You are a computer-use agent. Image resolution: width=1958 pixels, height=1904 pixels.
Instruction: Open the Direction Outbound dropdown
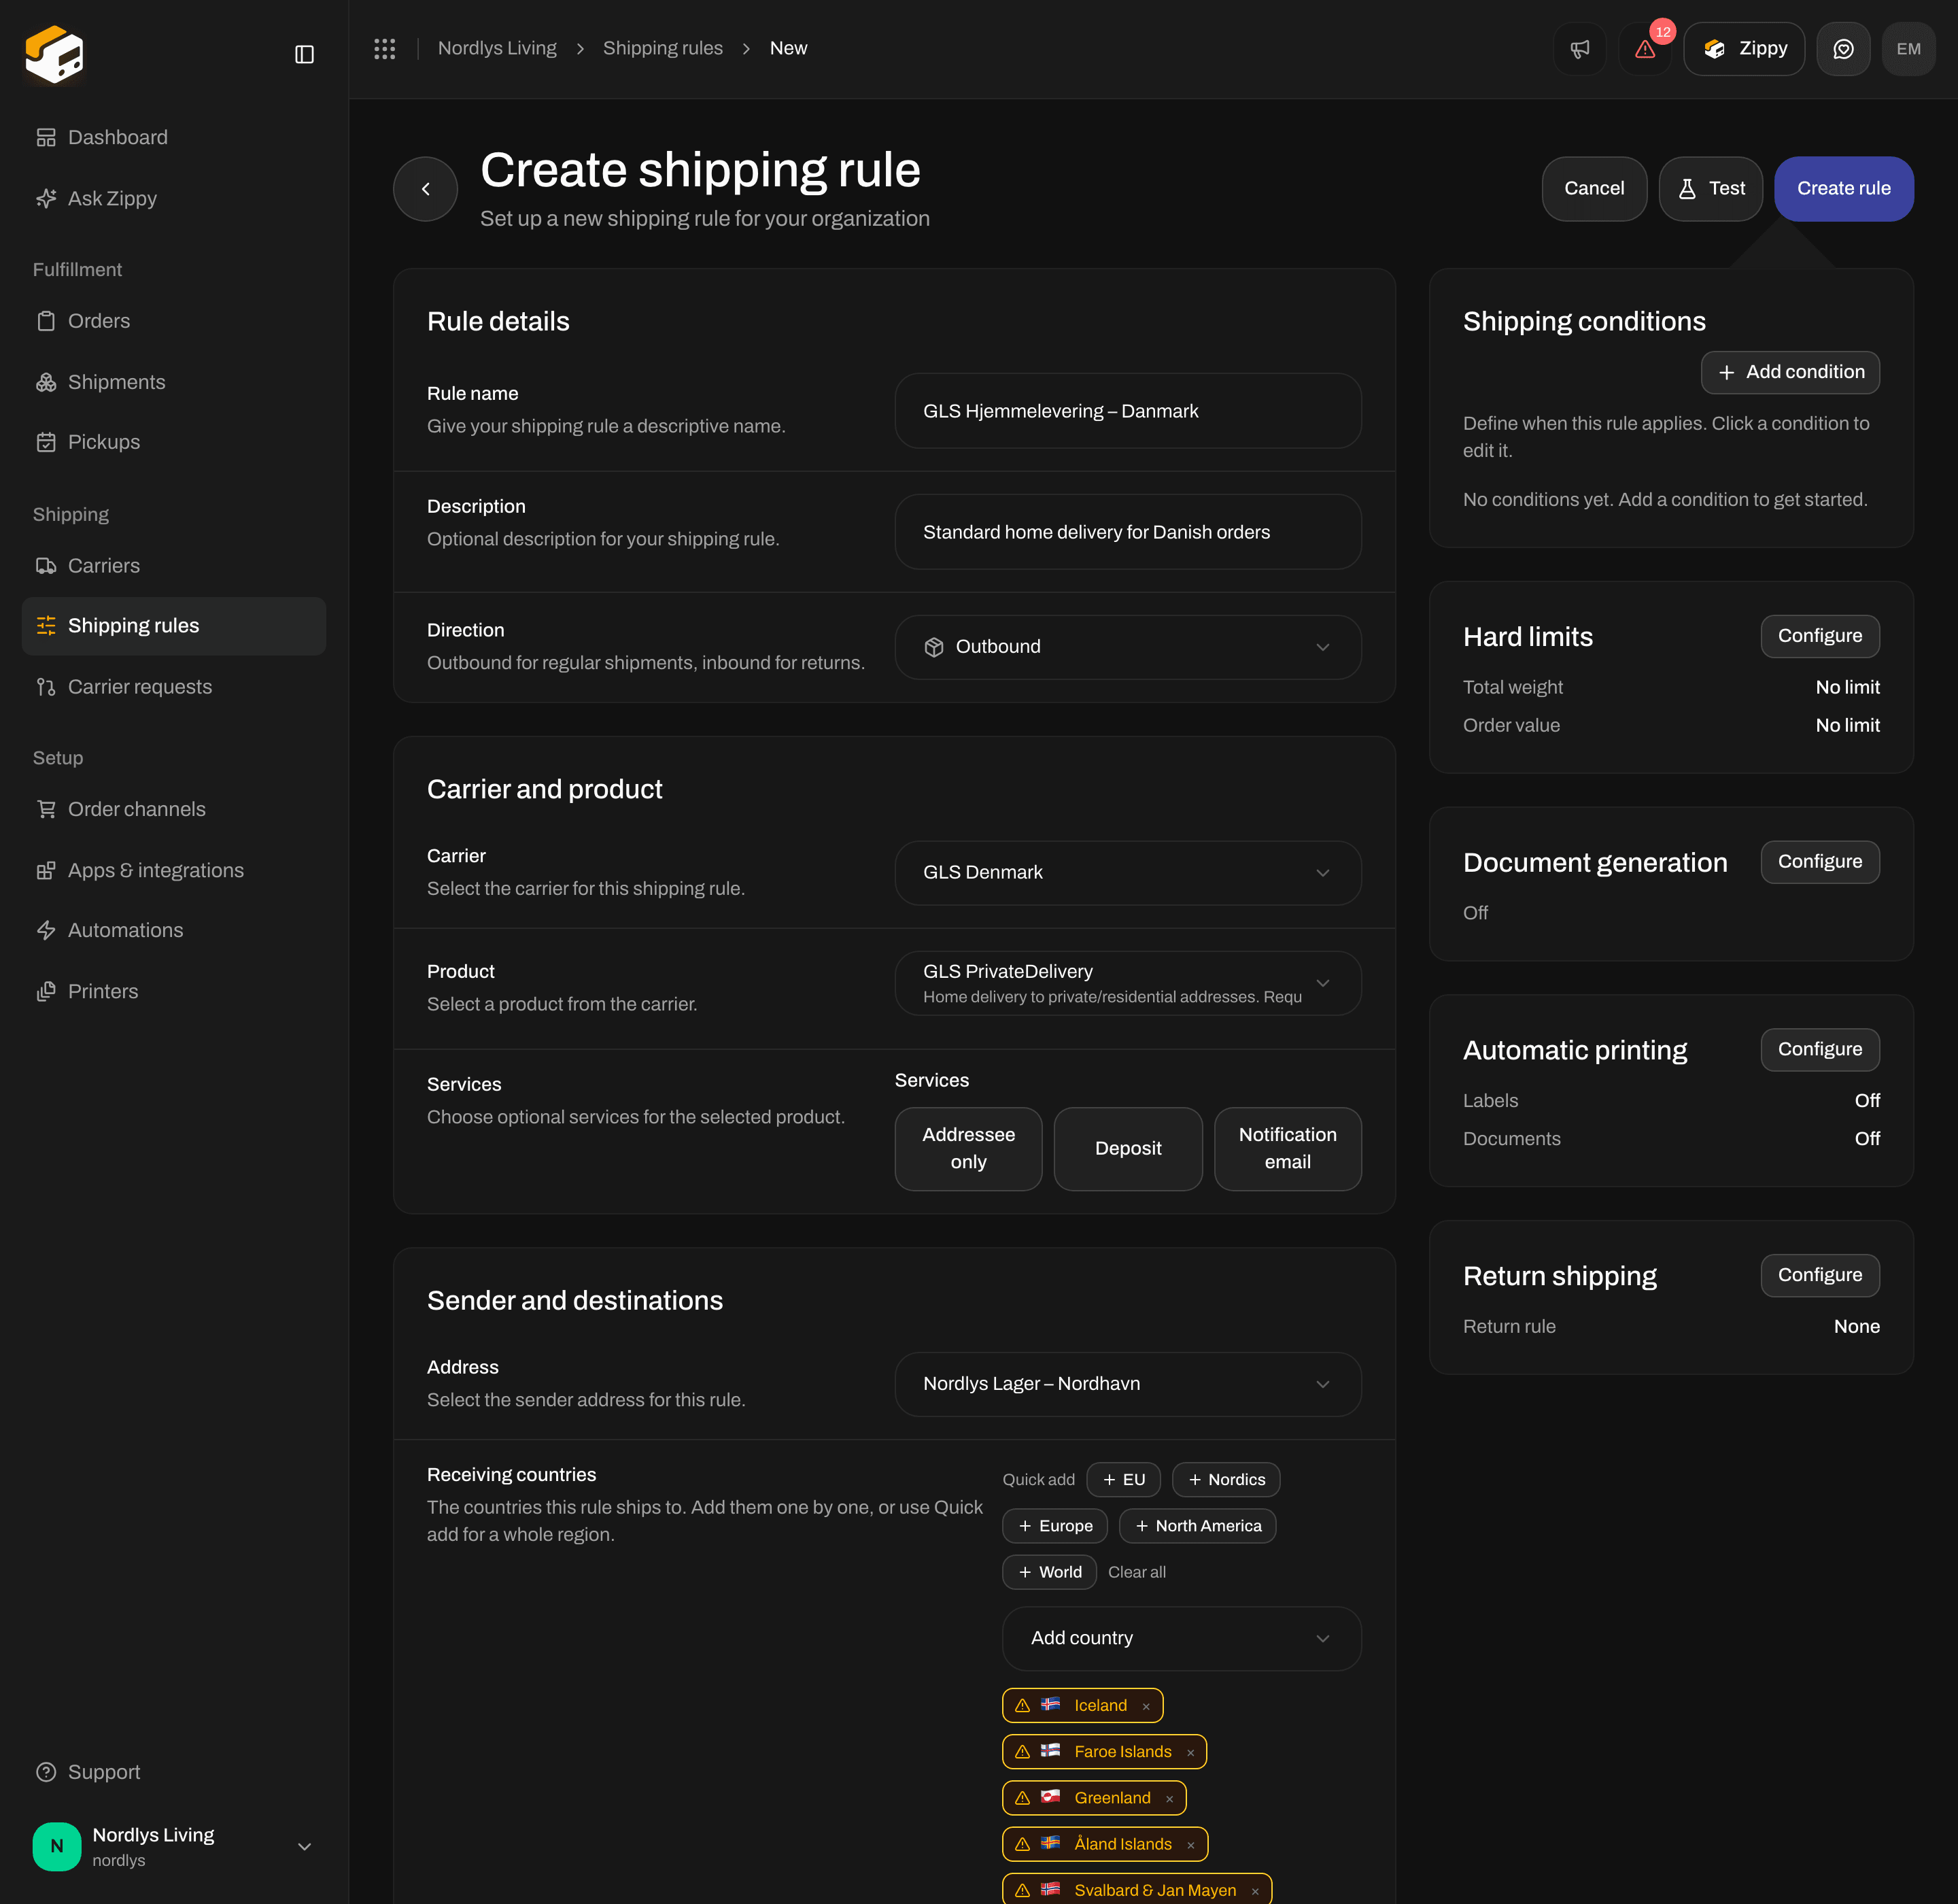pos(1128,647)
